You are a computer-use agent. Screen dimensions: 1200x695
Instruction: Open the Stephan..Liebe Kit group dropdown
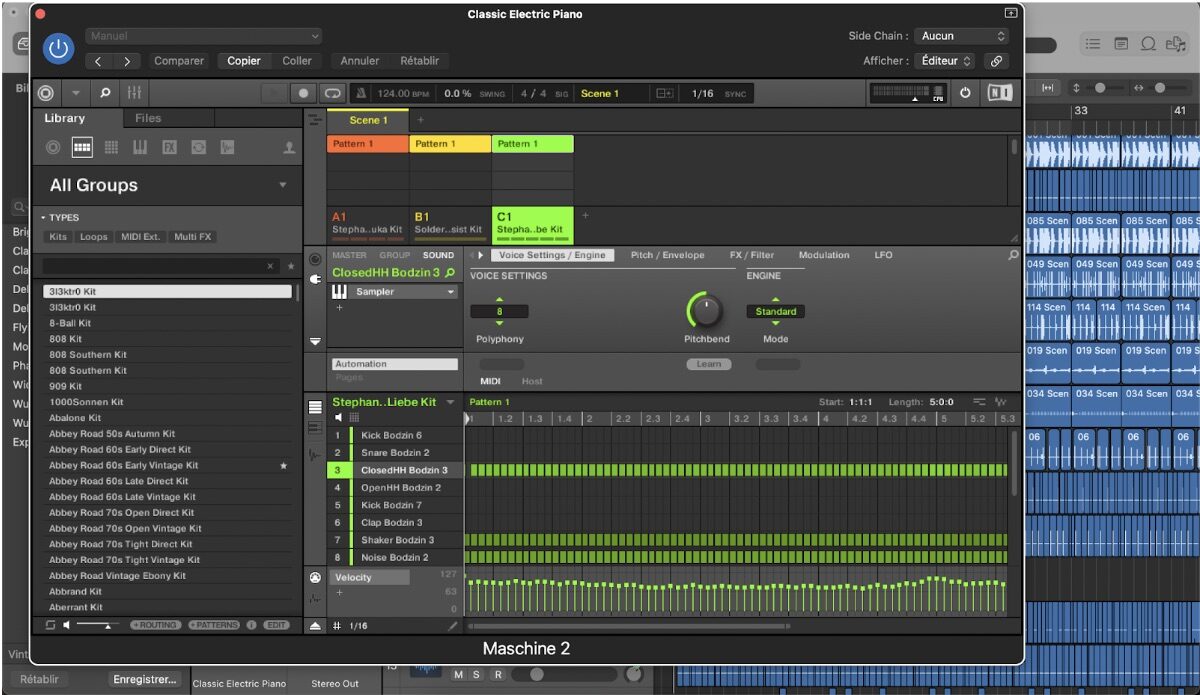[x=450, y=402]
